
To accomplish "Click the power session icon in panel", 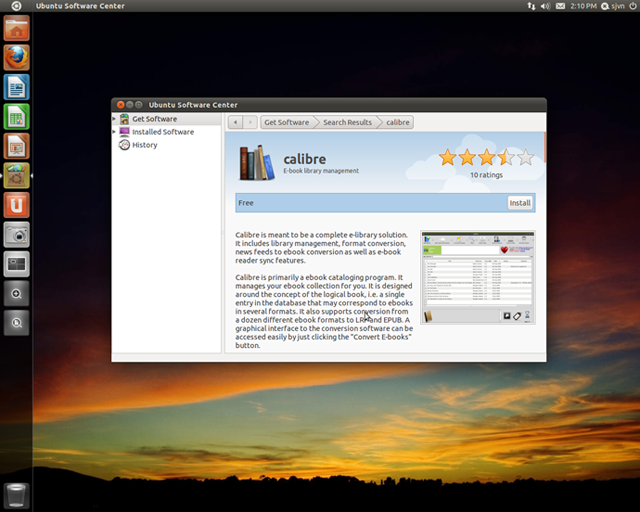I will (633, 6).
